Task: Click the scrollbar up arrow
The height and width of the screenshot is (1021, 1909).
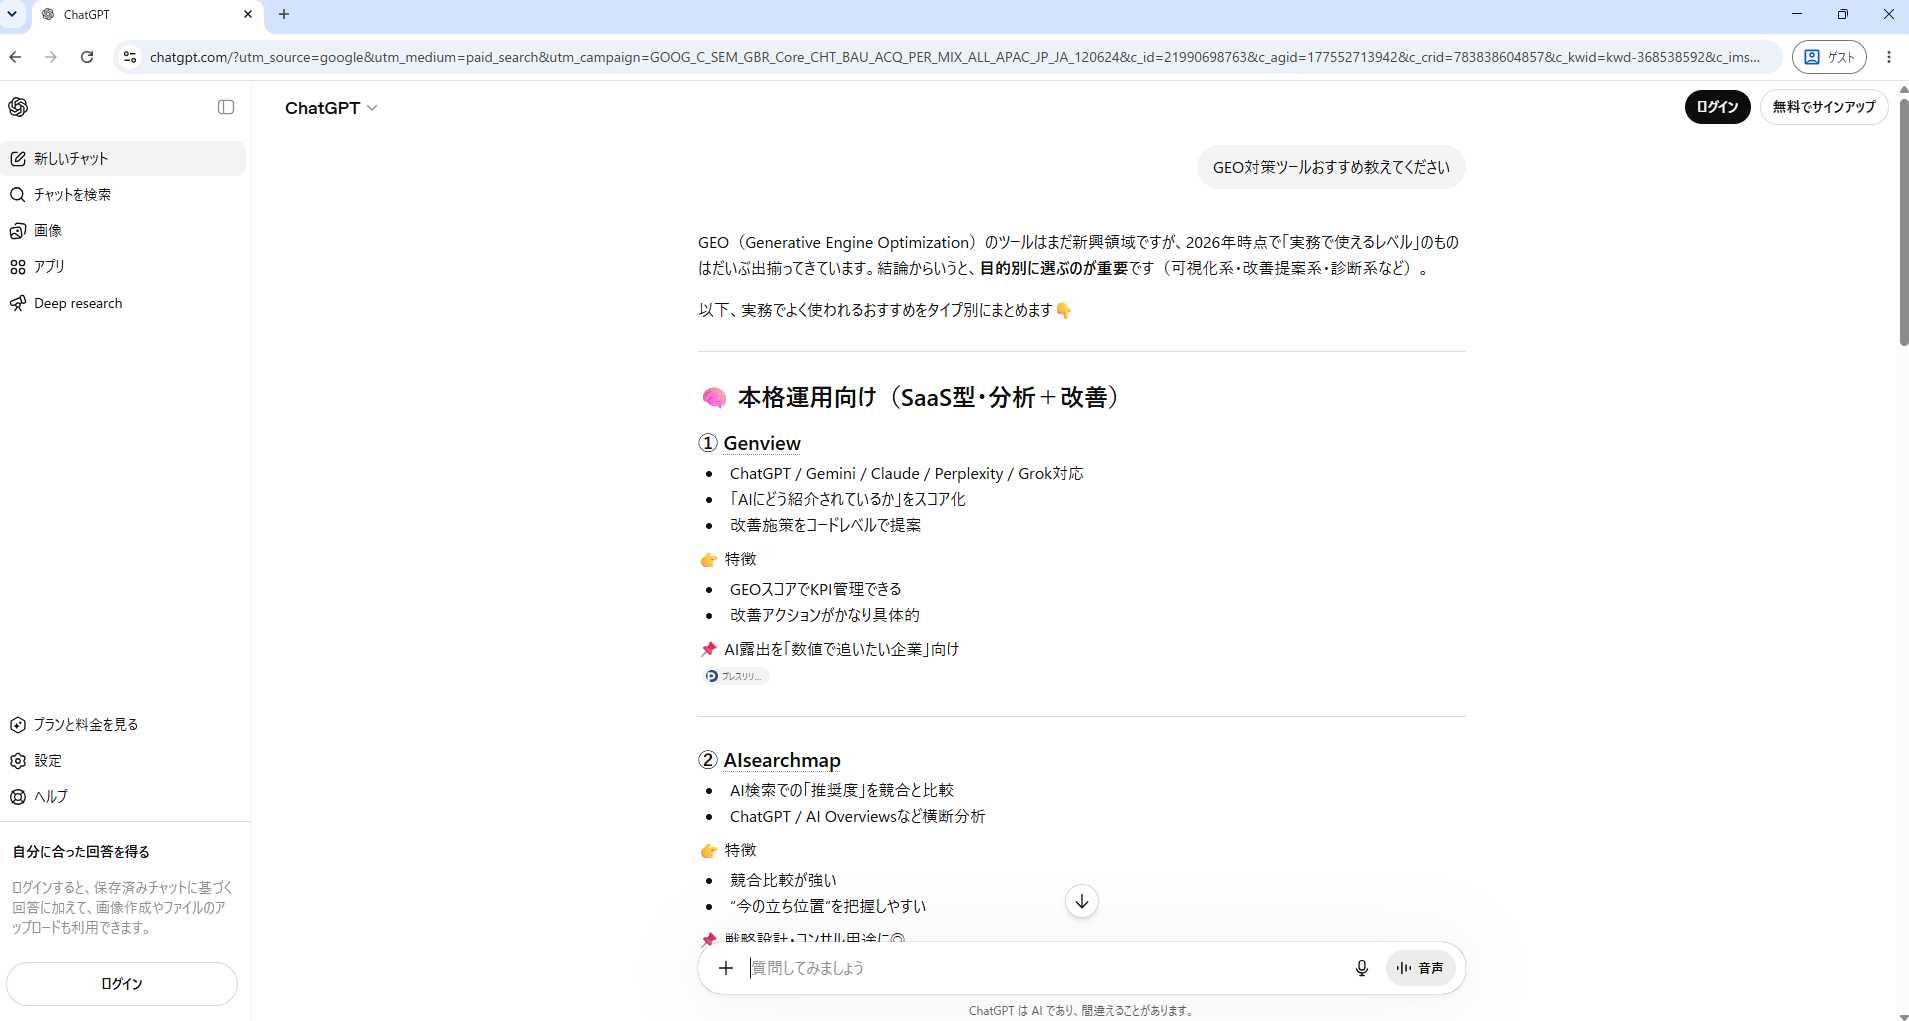Action: [x=1903, y=89]
